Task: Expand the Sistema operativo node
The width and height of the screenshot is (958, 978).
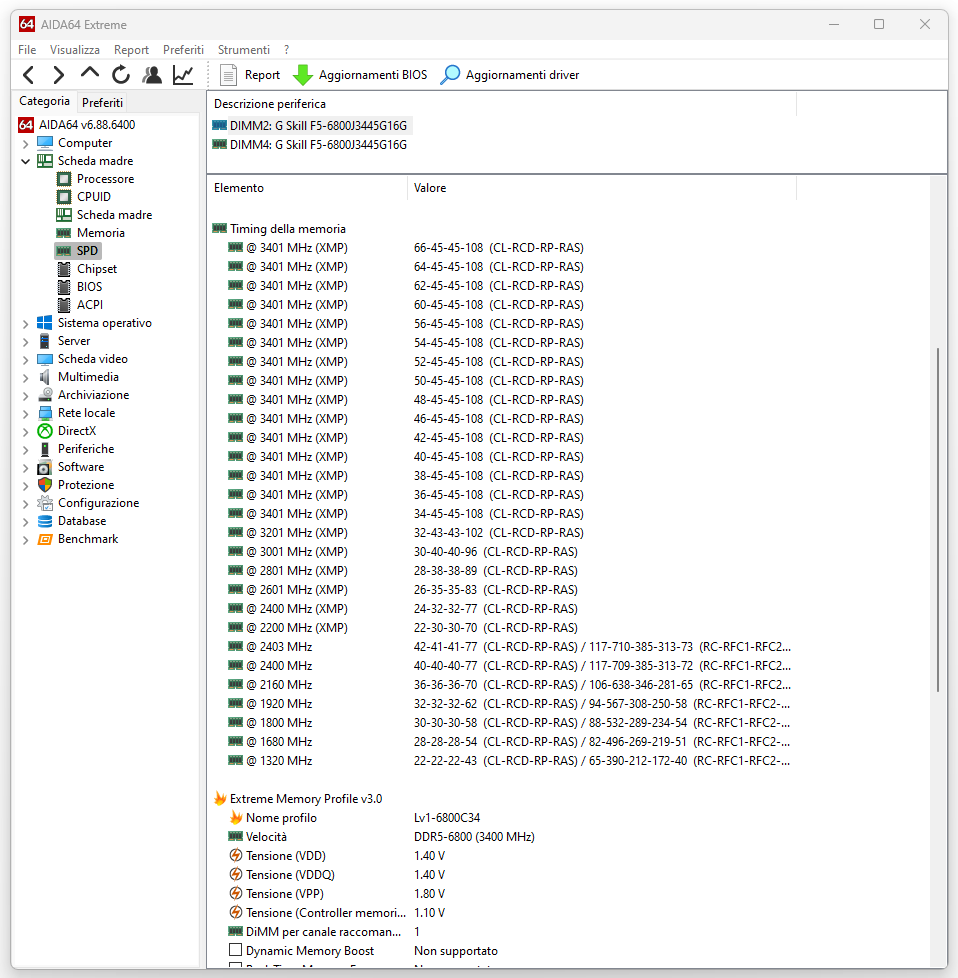Action: point(26,324)
